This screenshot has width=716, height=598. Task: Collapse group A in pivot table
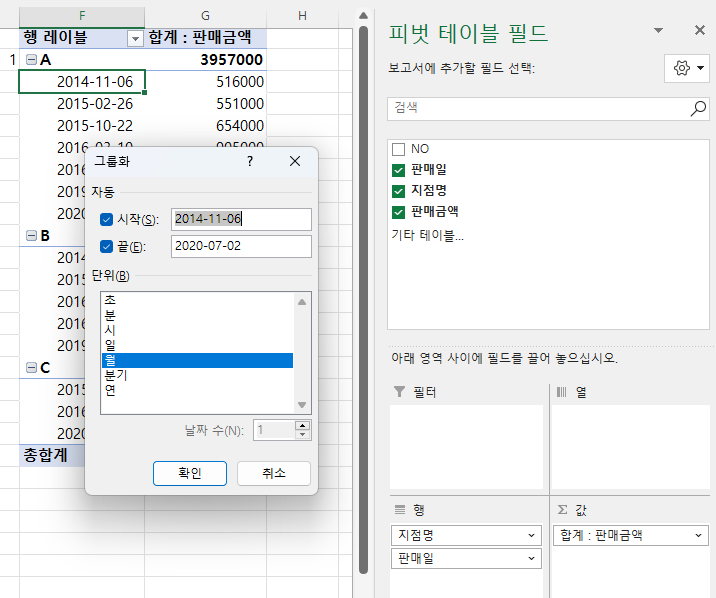click(31, 59)
